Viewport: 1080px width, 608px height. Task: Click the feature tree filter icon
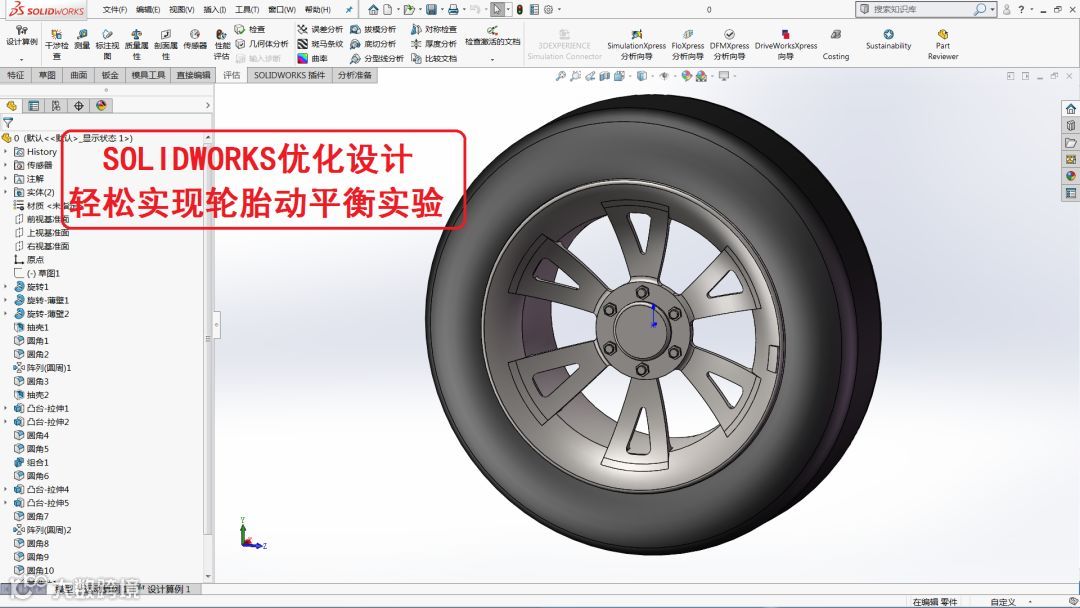(x=8, y=123)
